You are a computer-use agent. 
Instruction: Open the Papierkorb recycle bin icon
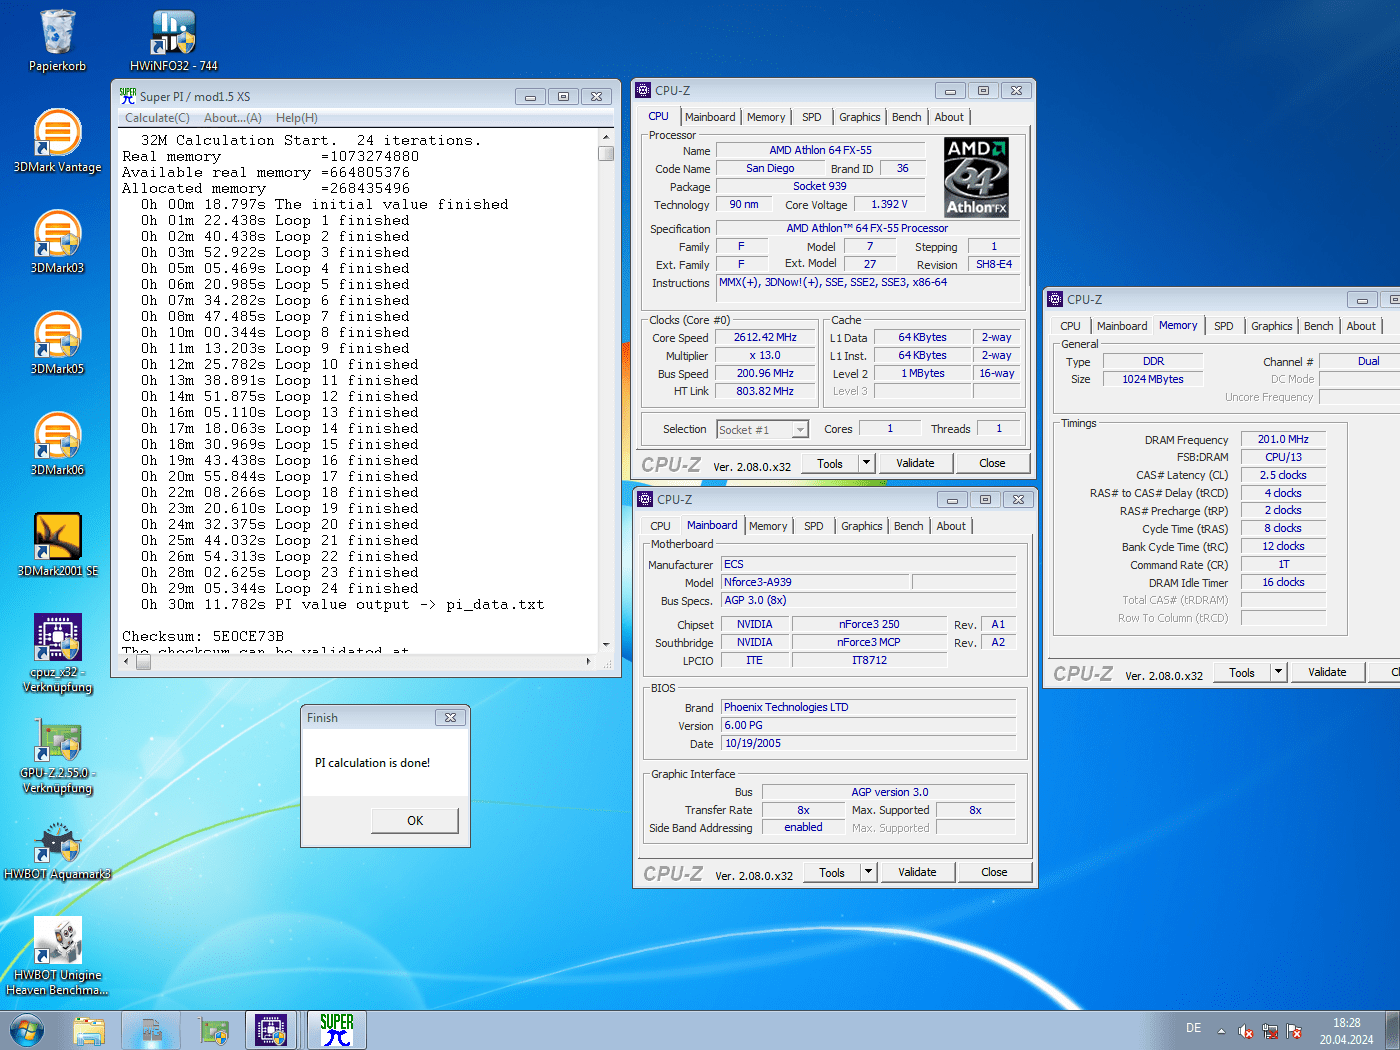pos(57,41)
